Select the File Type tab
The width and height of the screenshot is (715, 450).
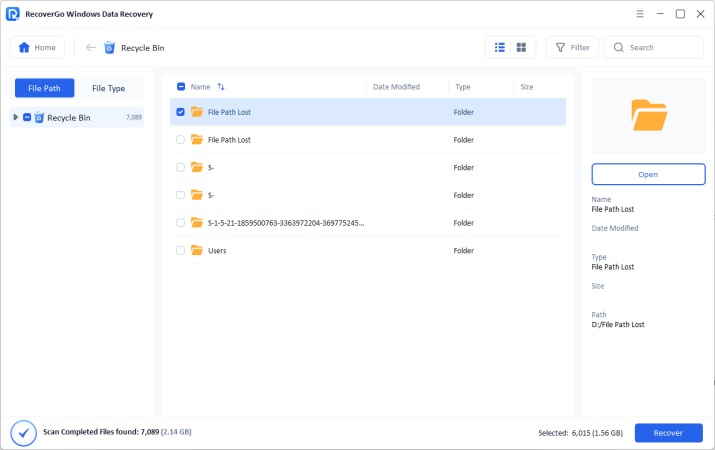(109, 88)
